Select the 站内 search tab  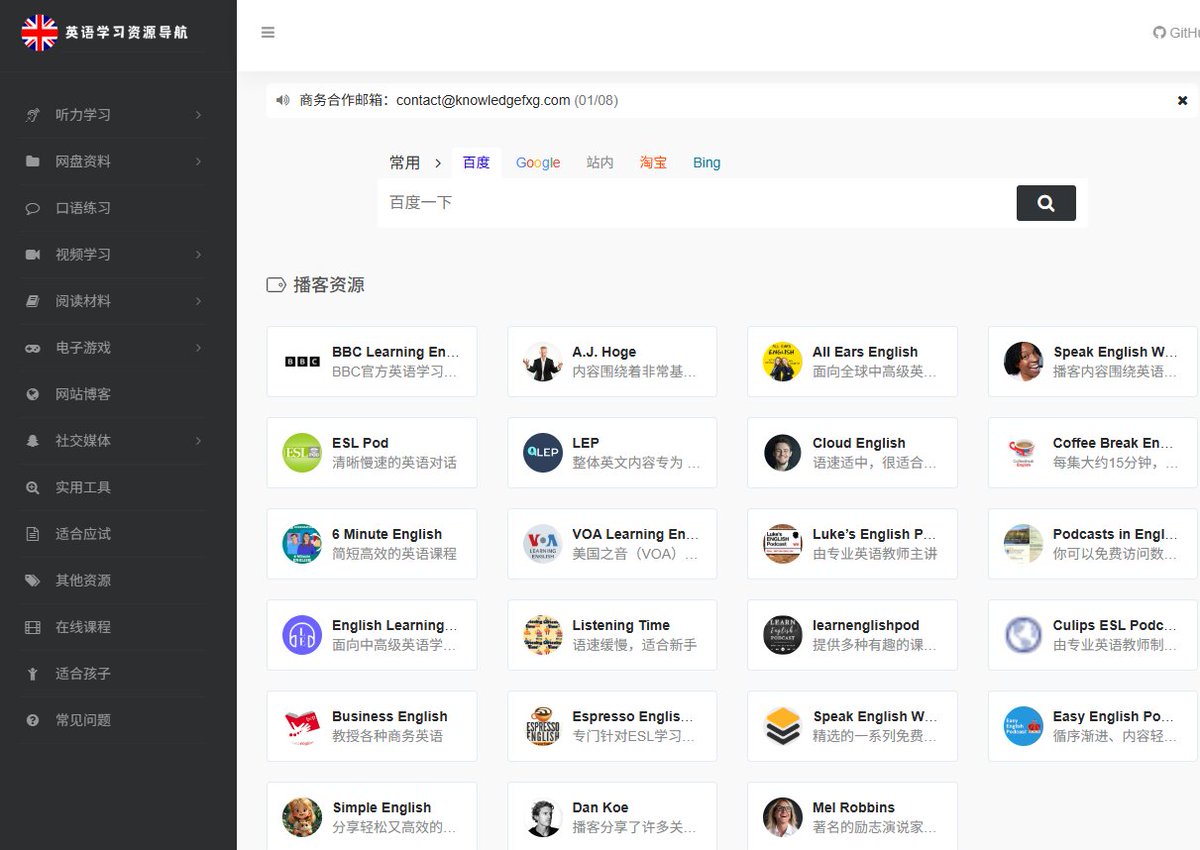600,162
